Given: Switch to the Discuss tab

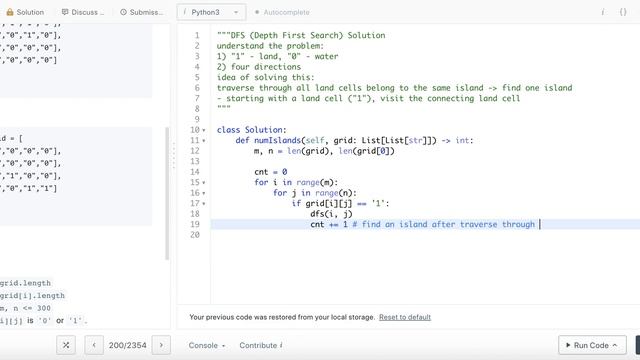Looking at the screenshot, I should tap(83, 12).
